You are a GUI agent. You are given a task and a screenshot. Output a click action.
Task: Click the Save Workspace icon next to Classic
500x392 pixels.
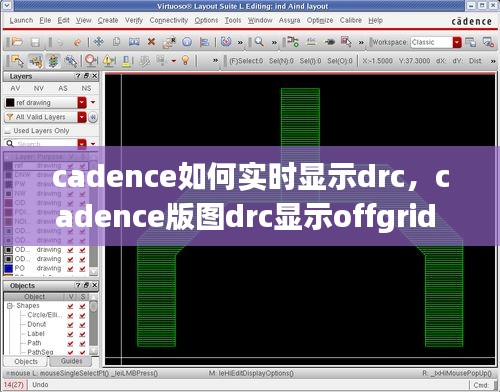470,42
